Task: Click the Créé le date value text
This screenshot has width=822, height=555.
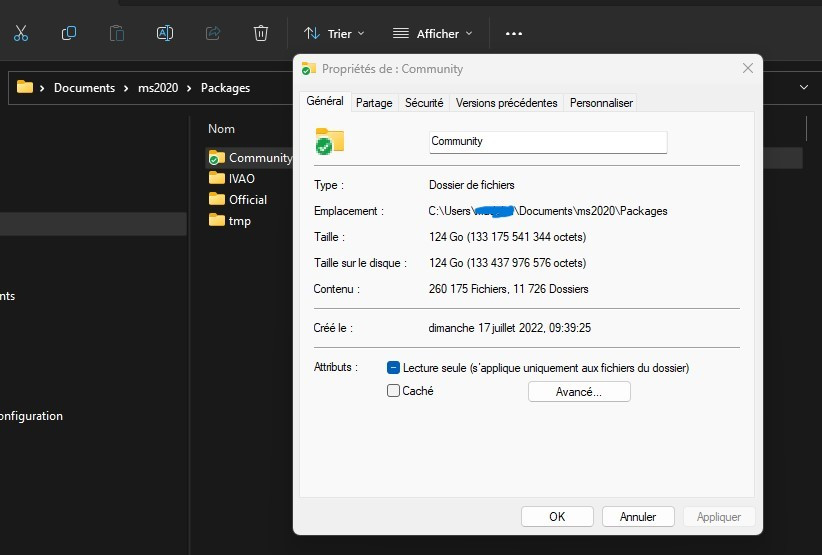Action: [x=510, y=328]
